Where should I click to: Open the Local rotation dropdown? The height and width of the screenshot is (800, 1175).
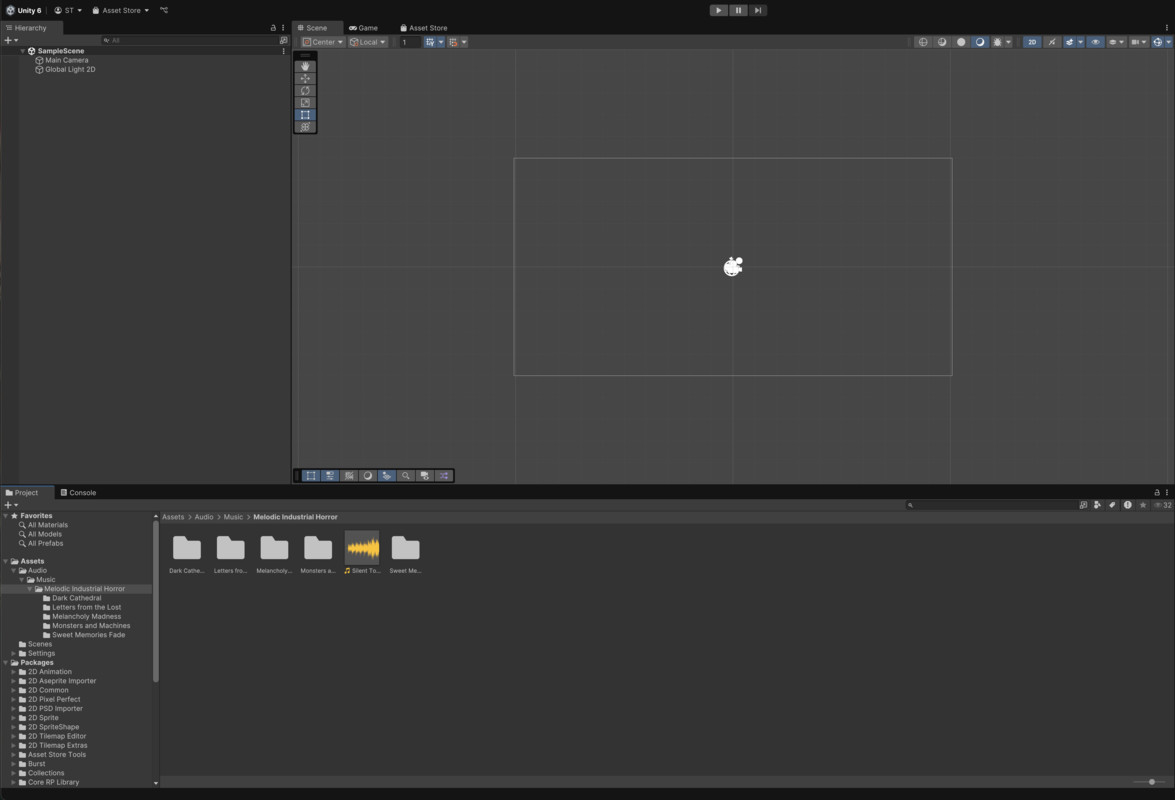[368, 42]
